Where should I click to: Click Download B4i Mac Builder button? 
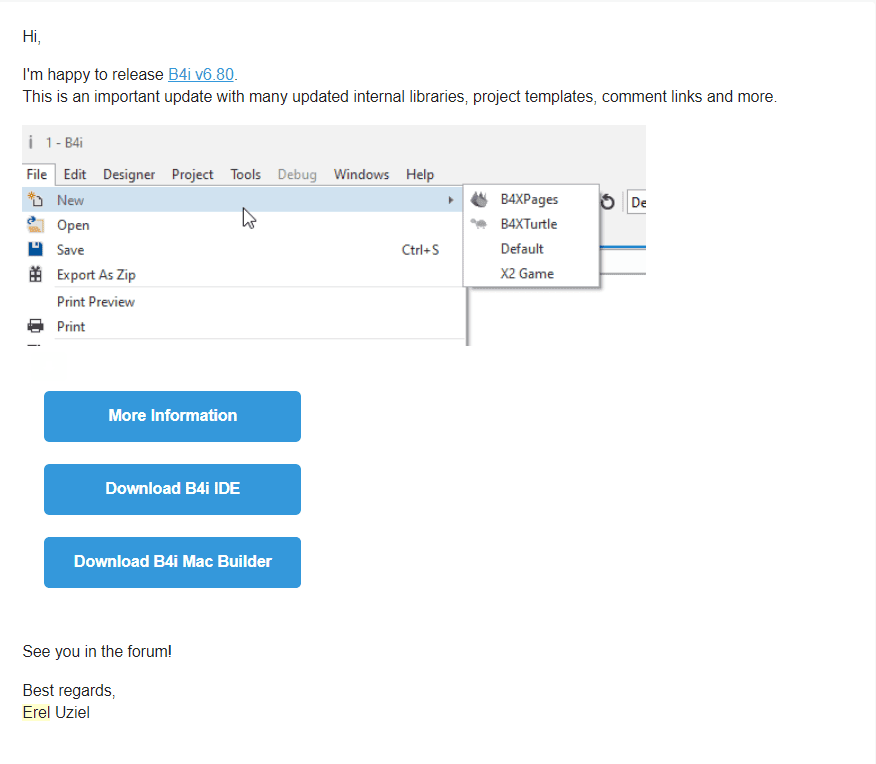(x=173, y=562)
